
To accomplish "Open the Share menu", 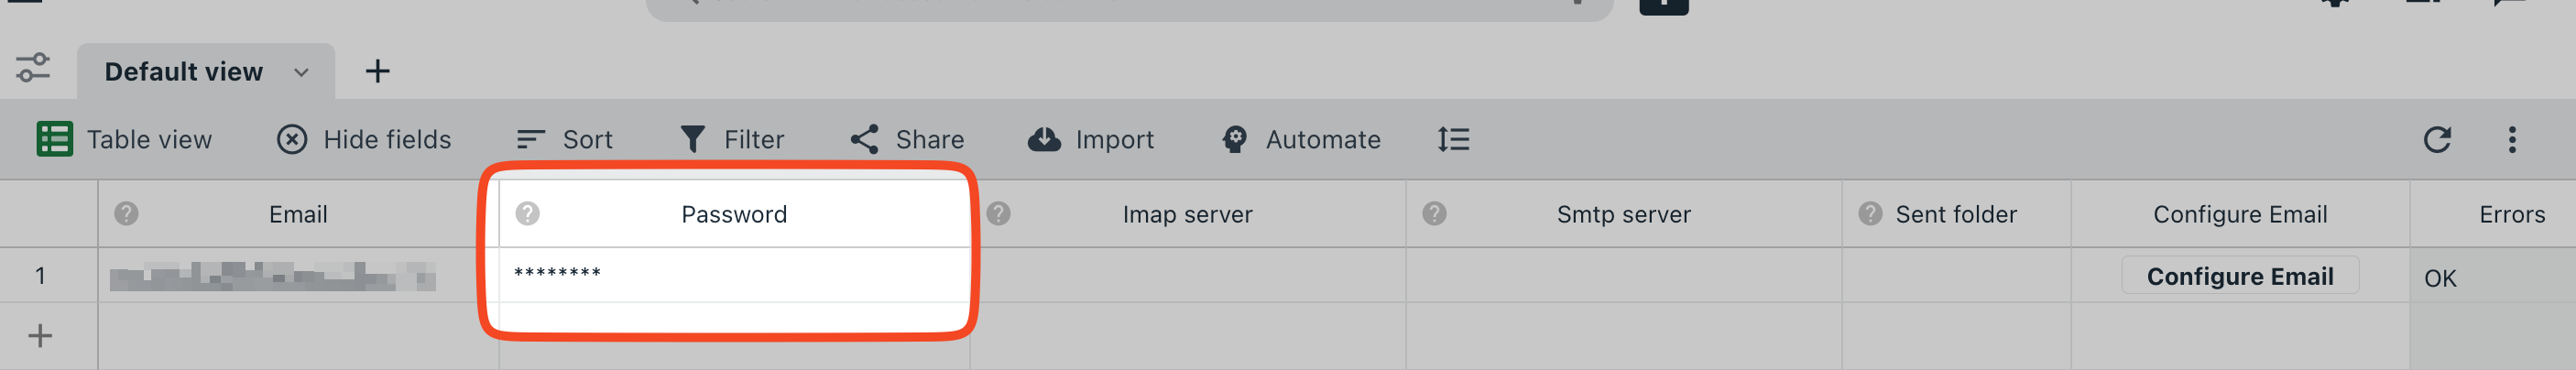I will pos(907,139).
